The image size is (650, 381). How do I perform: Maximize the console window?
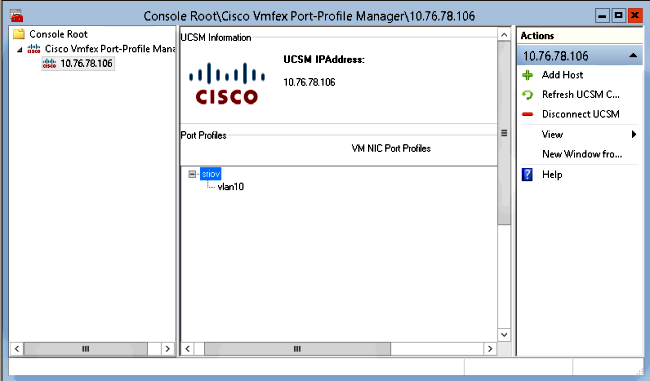[x=618, y=16]
